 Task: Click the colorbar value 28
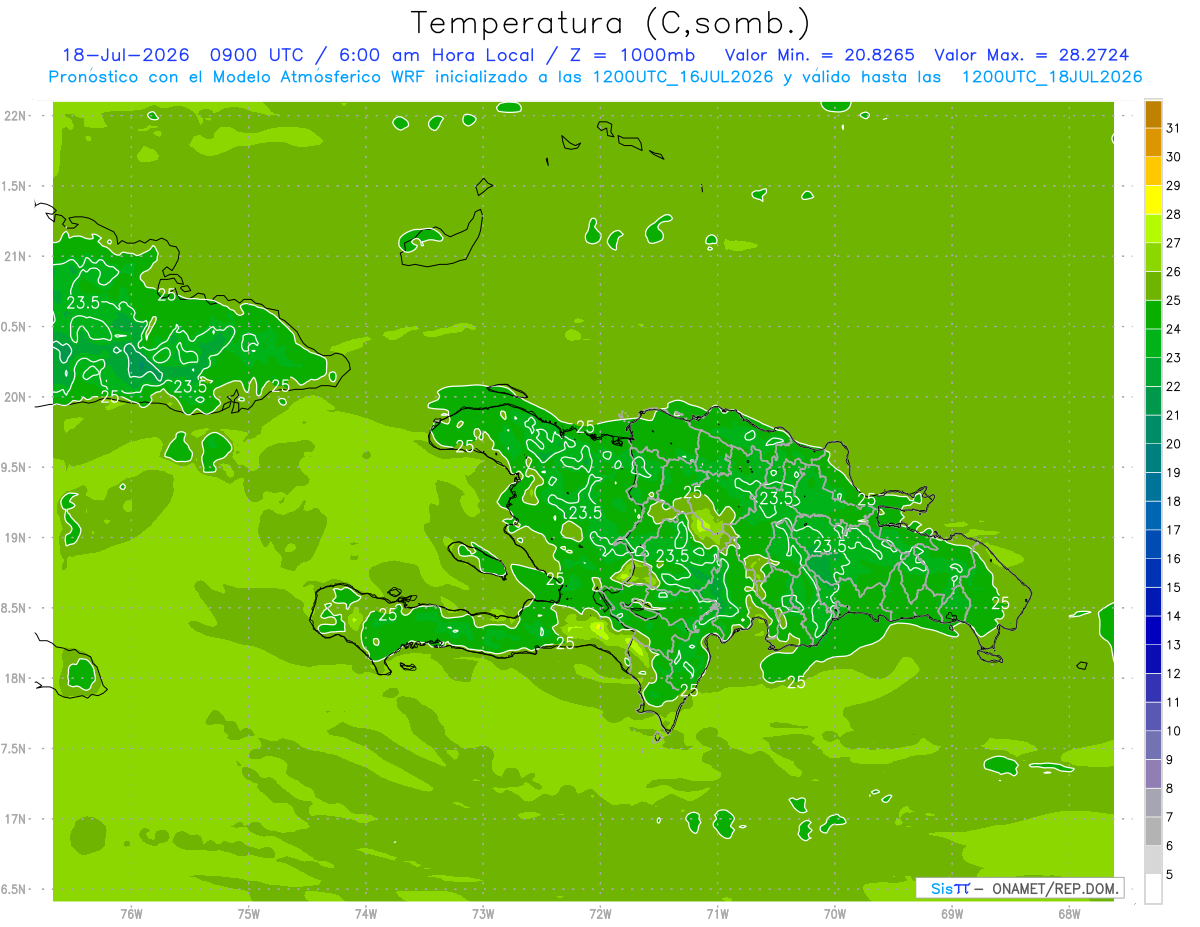pyautogui.click(x=1174, y=214)
